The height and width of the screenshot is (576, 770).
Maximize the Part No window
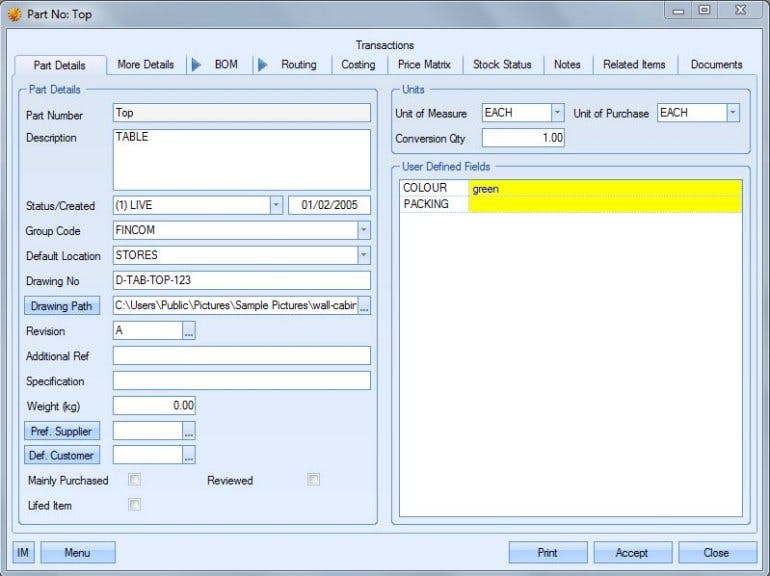click(x=704, y=11)
